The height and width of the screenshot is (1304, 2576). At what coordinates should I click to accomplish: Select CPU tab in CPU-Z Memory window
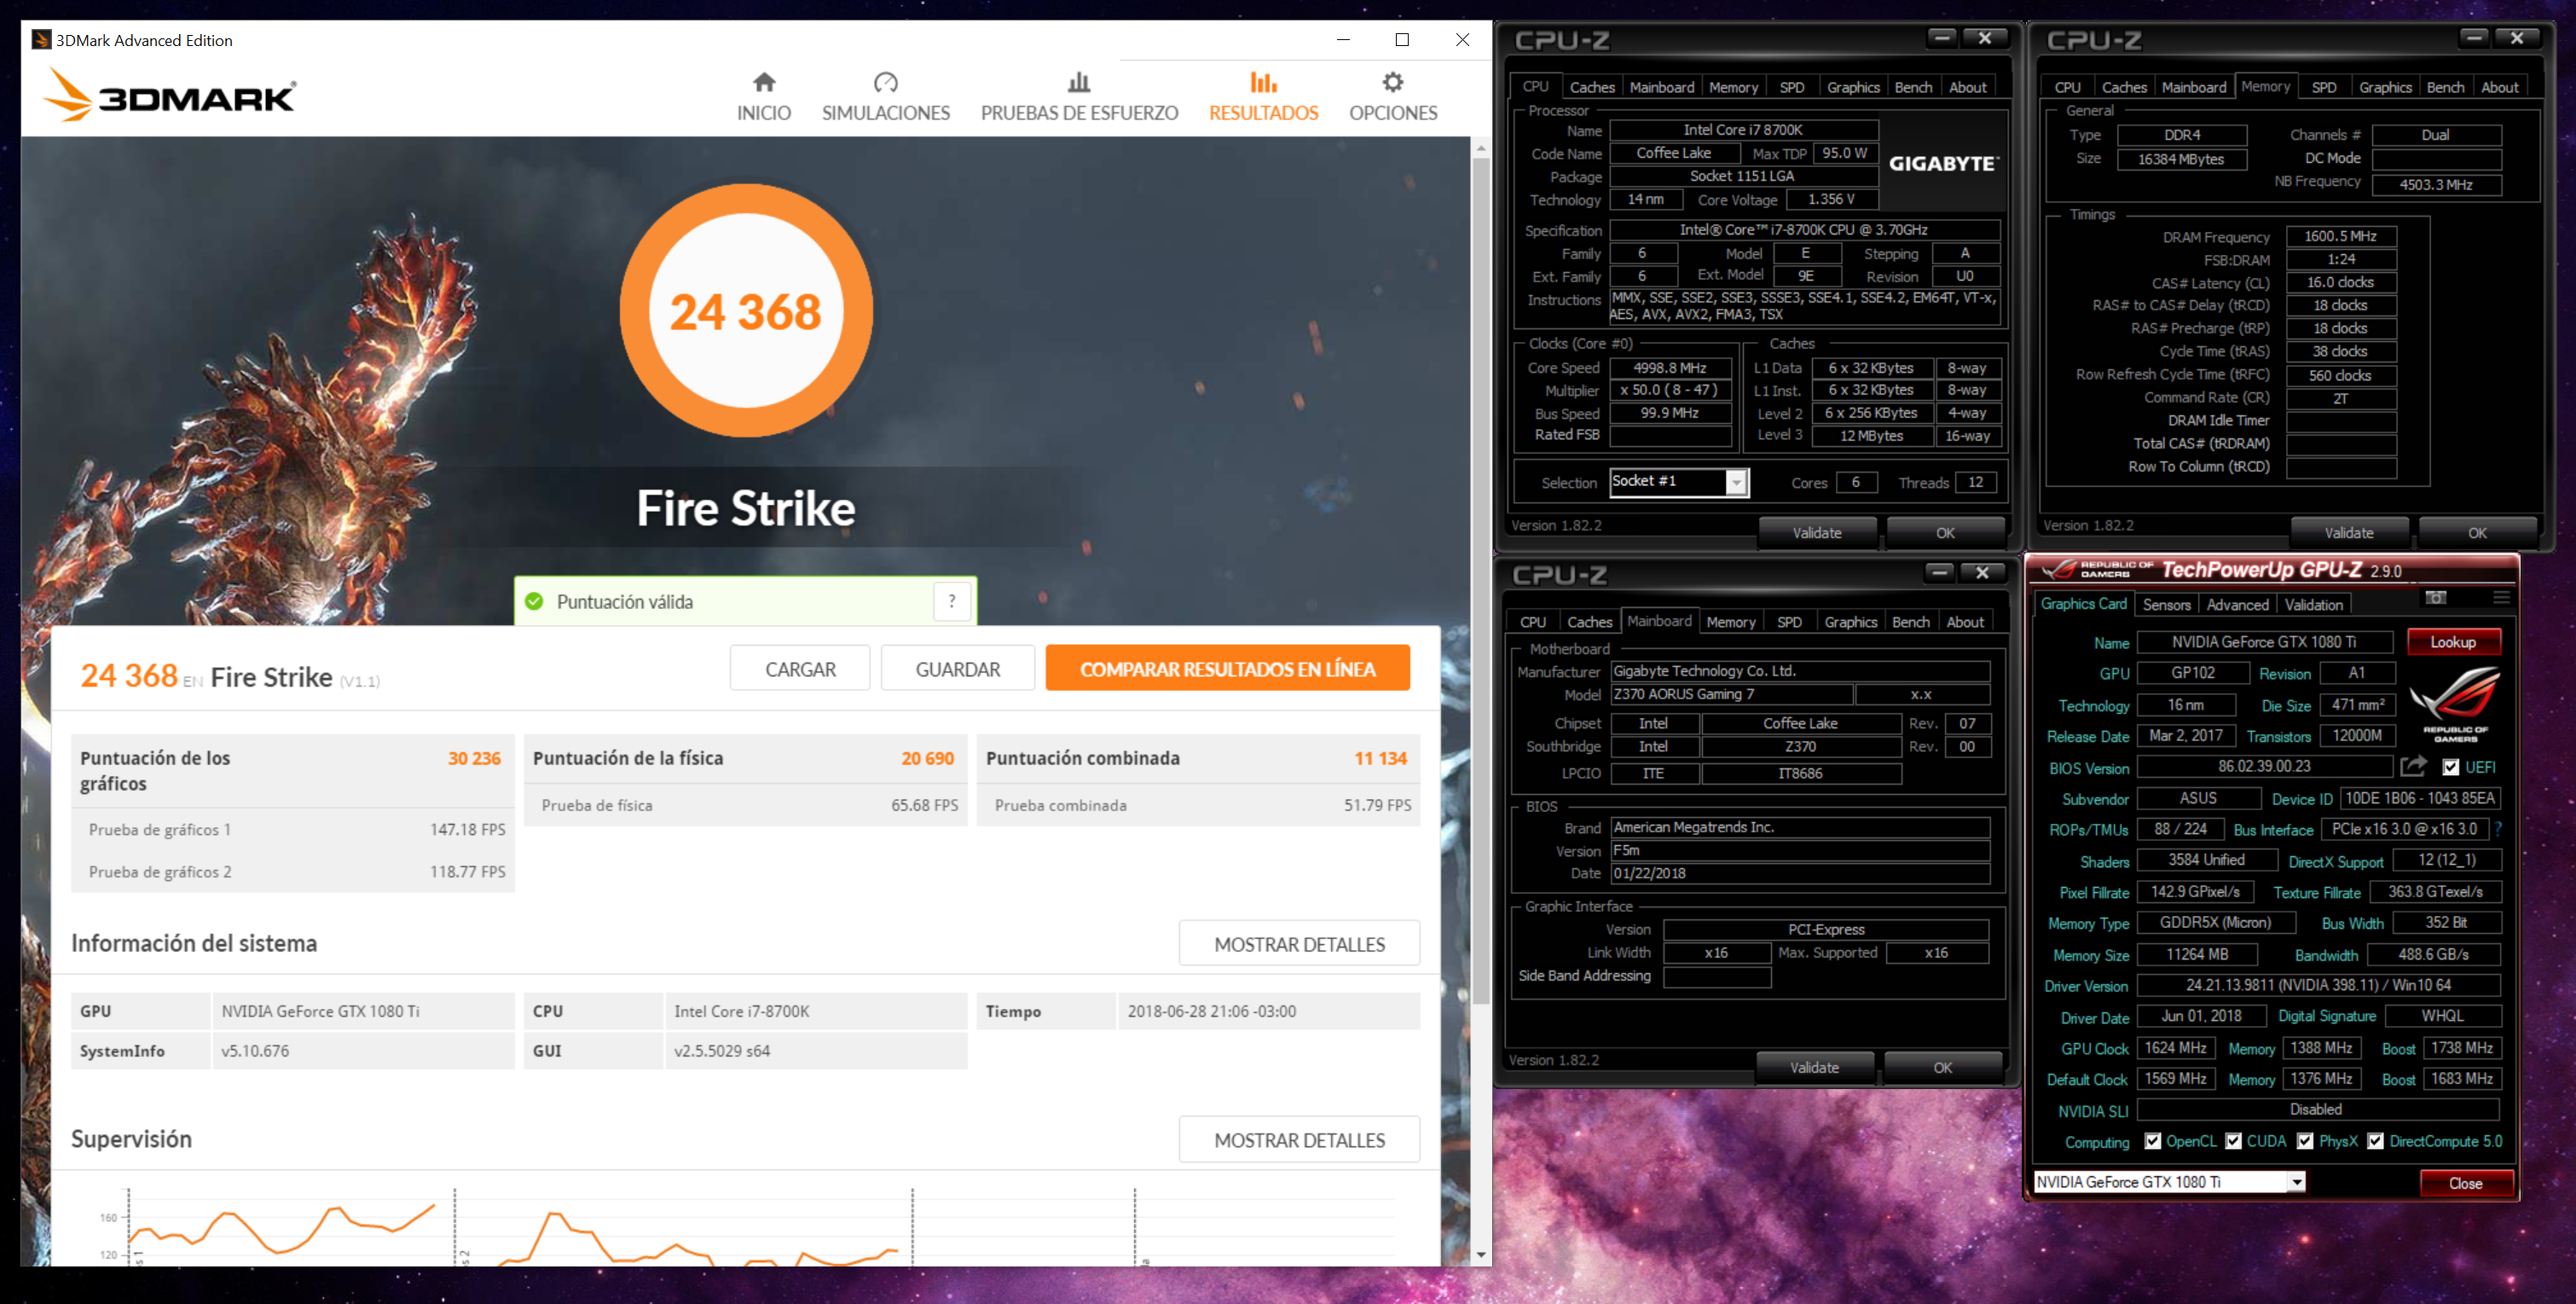2067,87
